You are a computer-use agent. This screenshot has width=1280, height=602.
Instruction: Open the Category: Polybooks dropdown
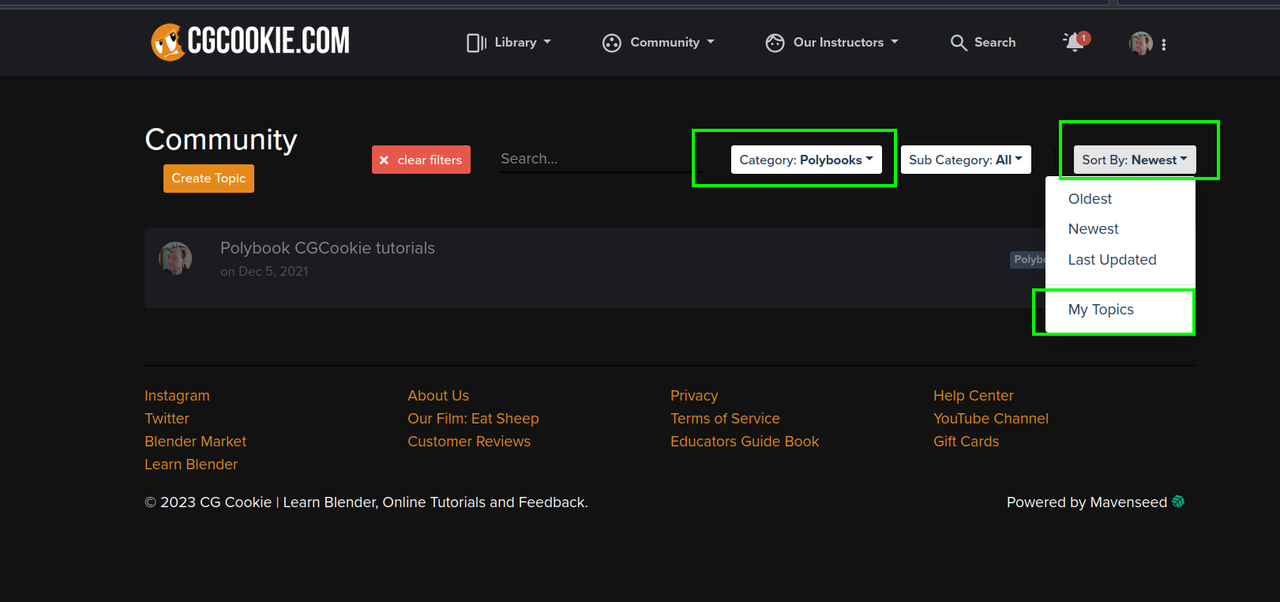tap(807, 160)
